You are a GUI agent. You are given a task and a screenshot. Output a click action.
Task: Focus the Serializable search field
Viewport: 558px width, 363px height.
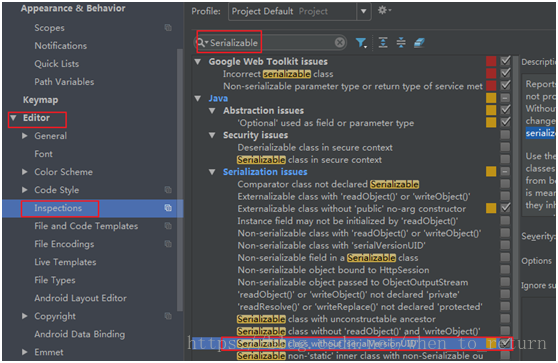point(270,43)
